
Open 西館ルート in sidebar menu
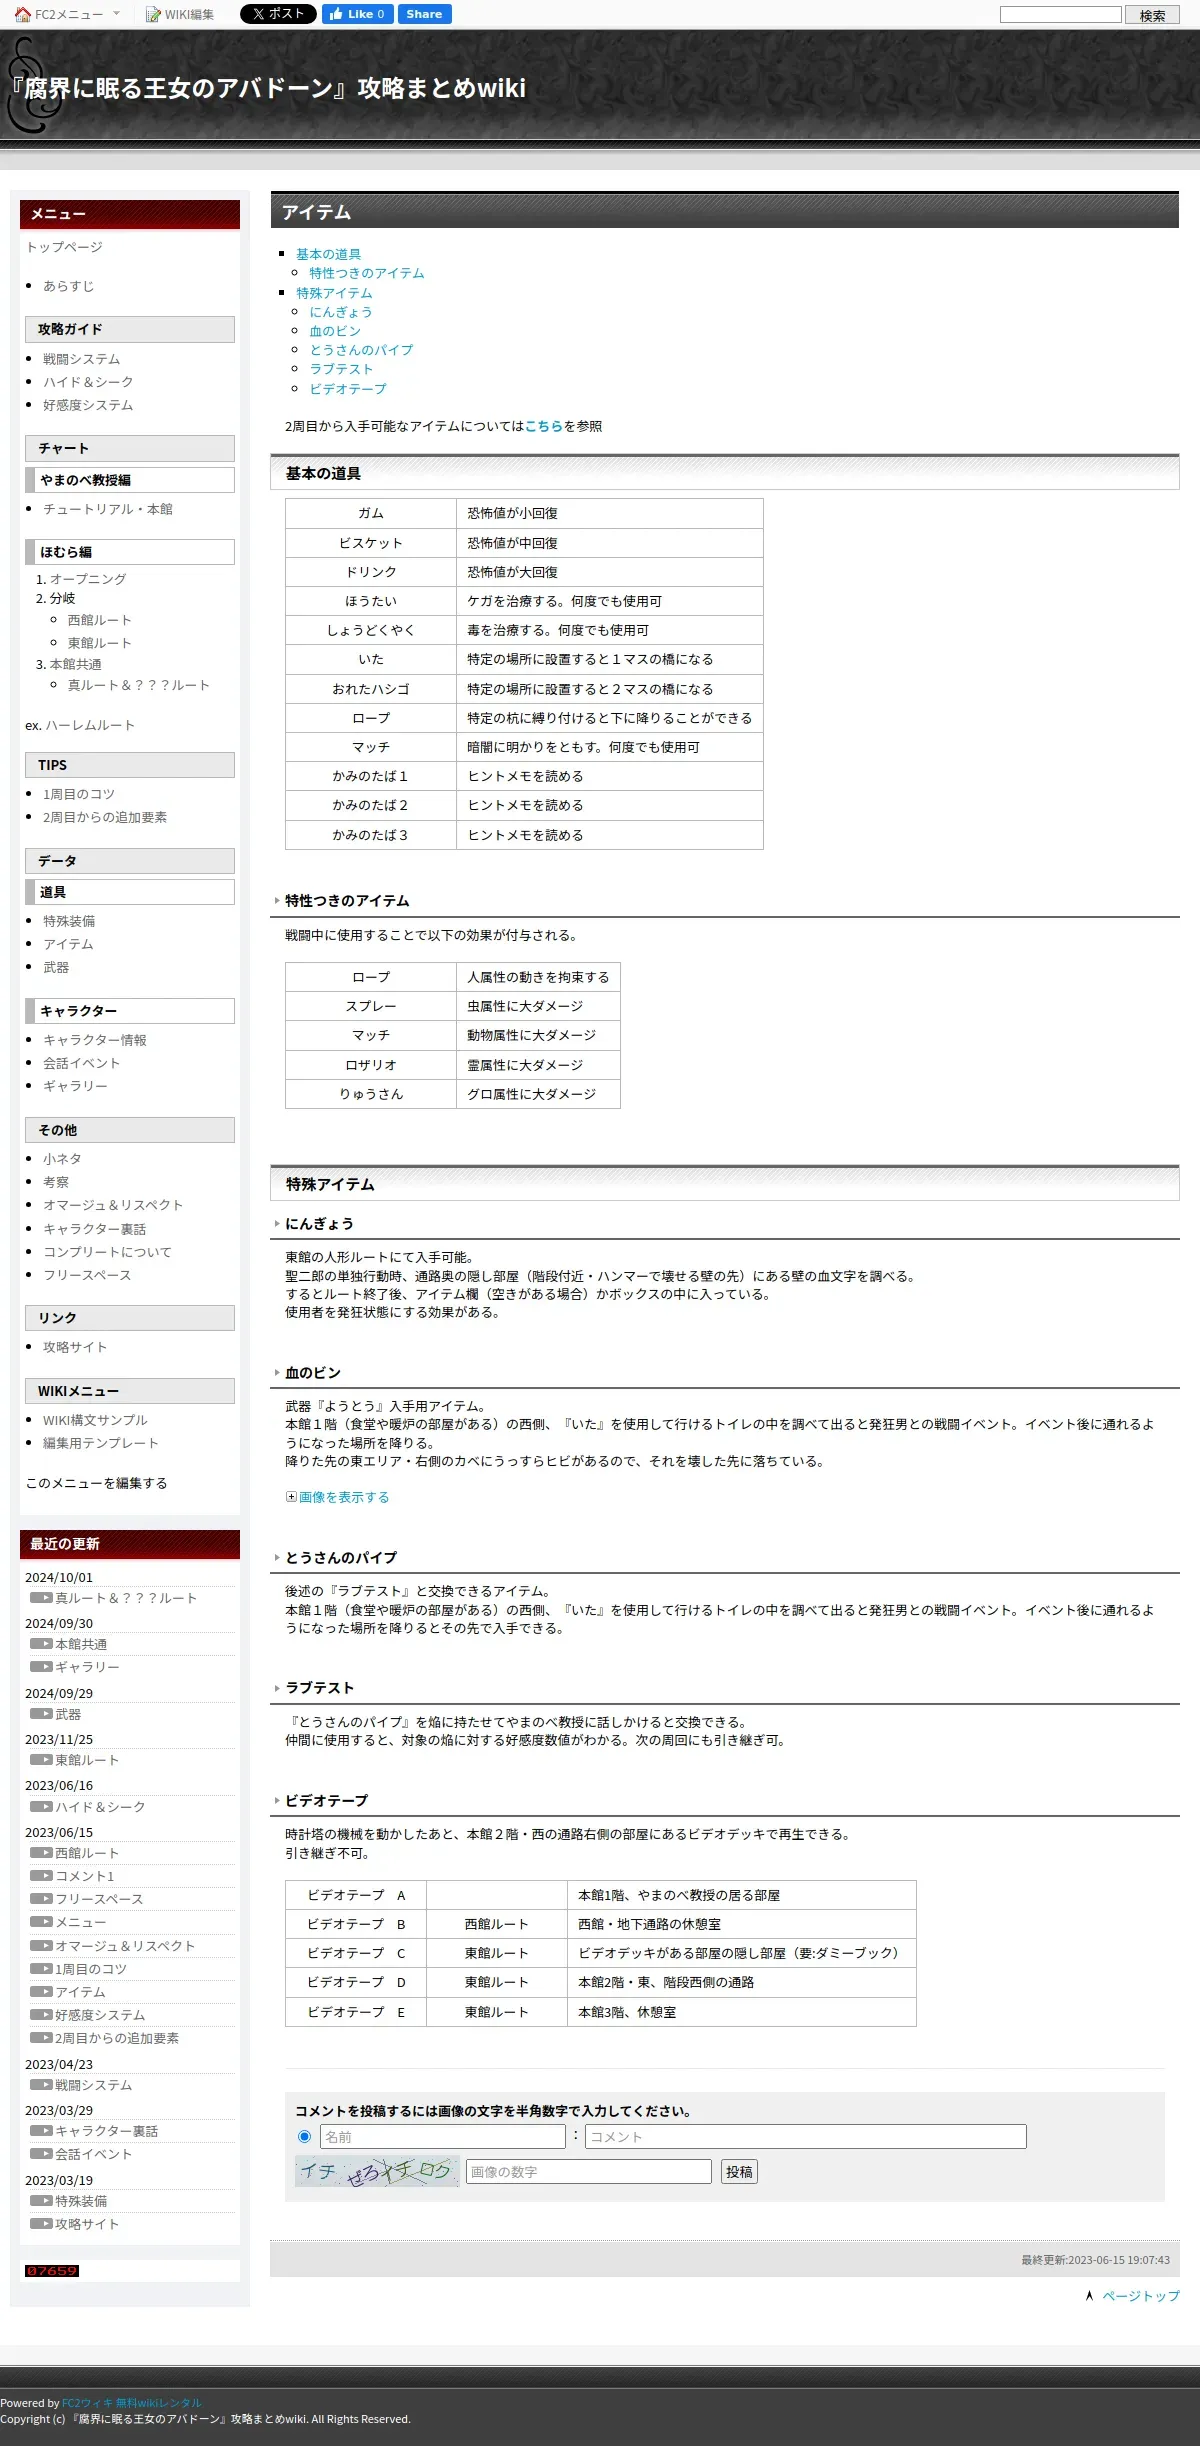pos(100,620)
